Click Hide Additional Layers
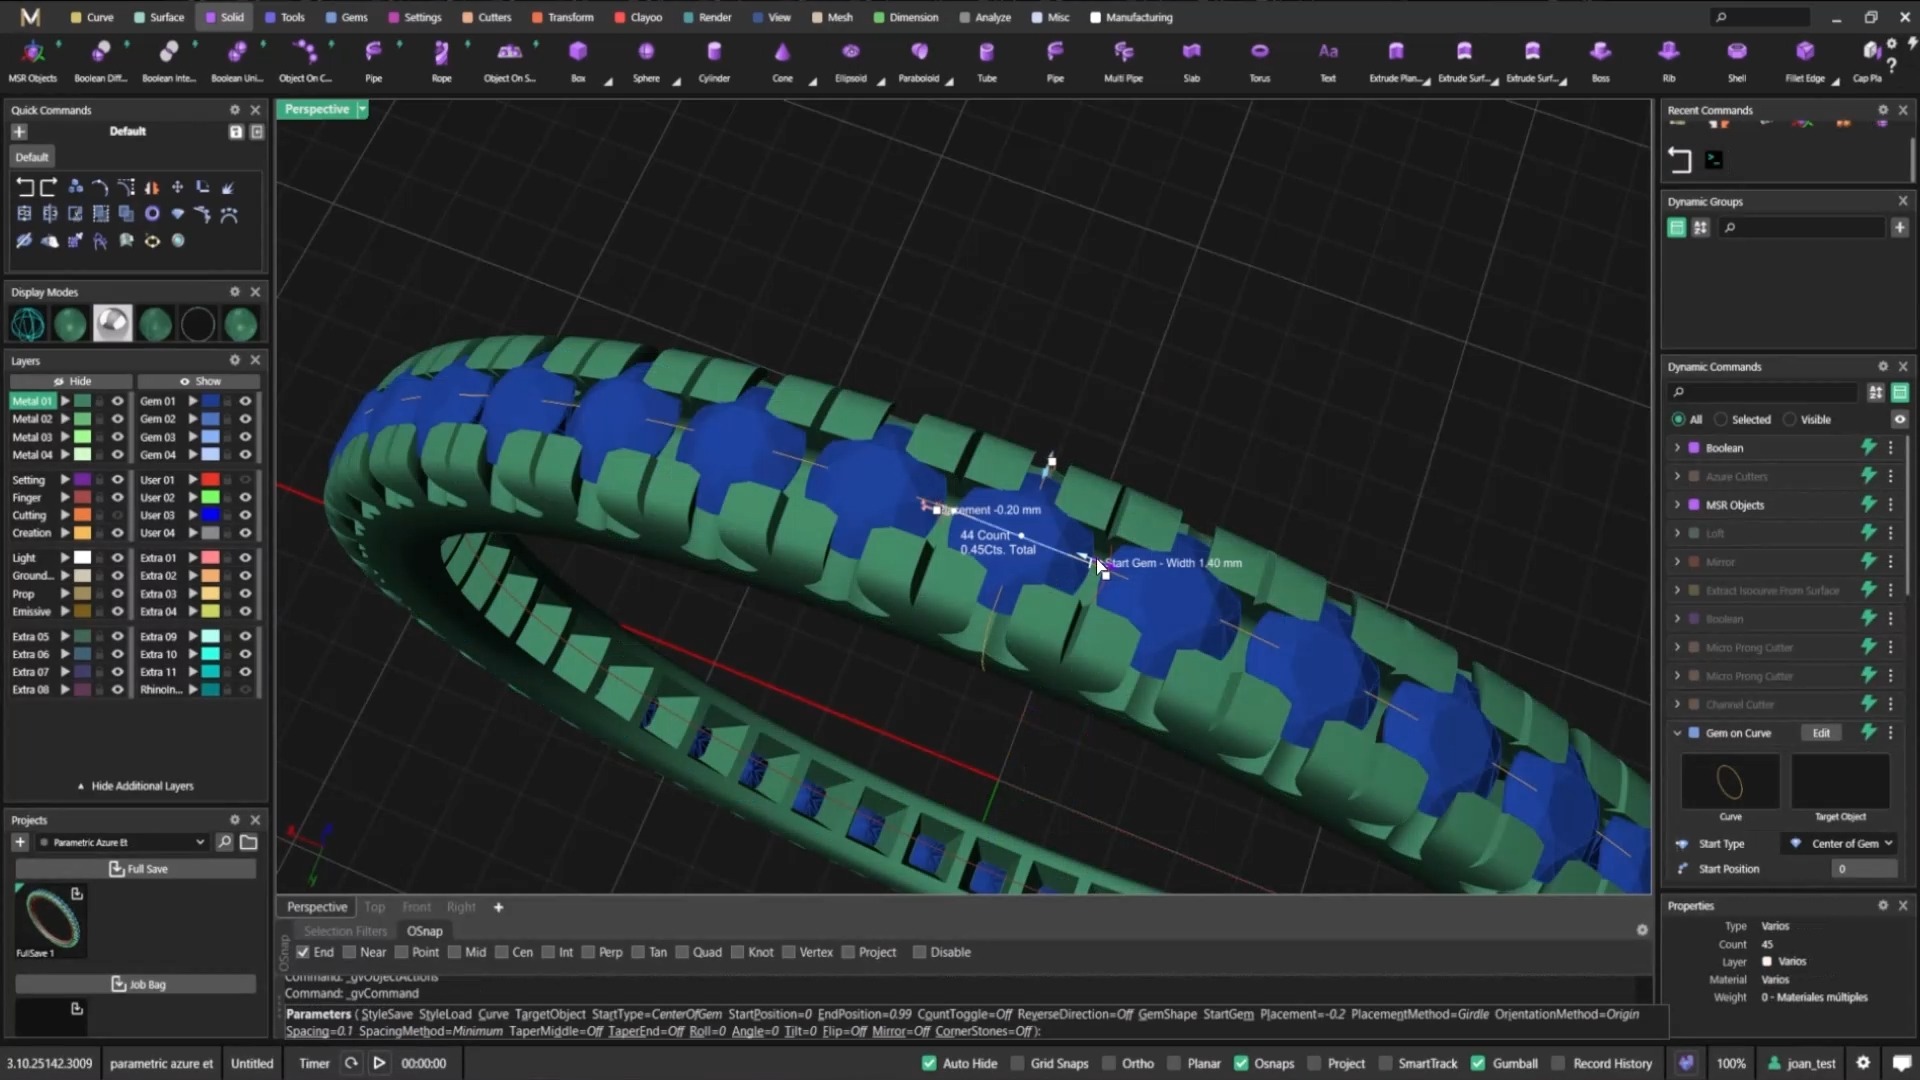1920x1080 pixels. [x=135, y=786]
